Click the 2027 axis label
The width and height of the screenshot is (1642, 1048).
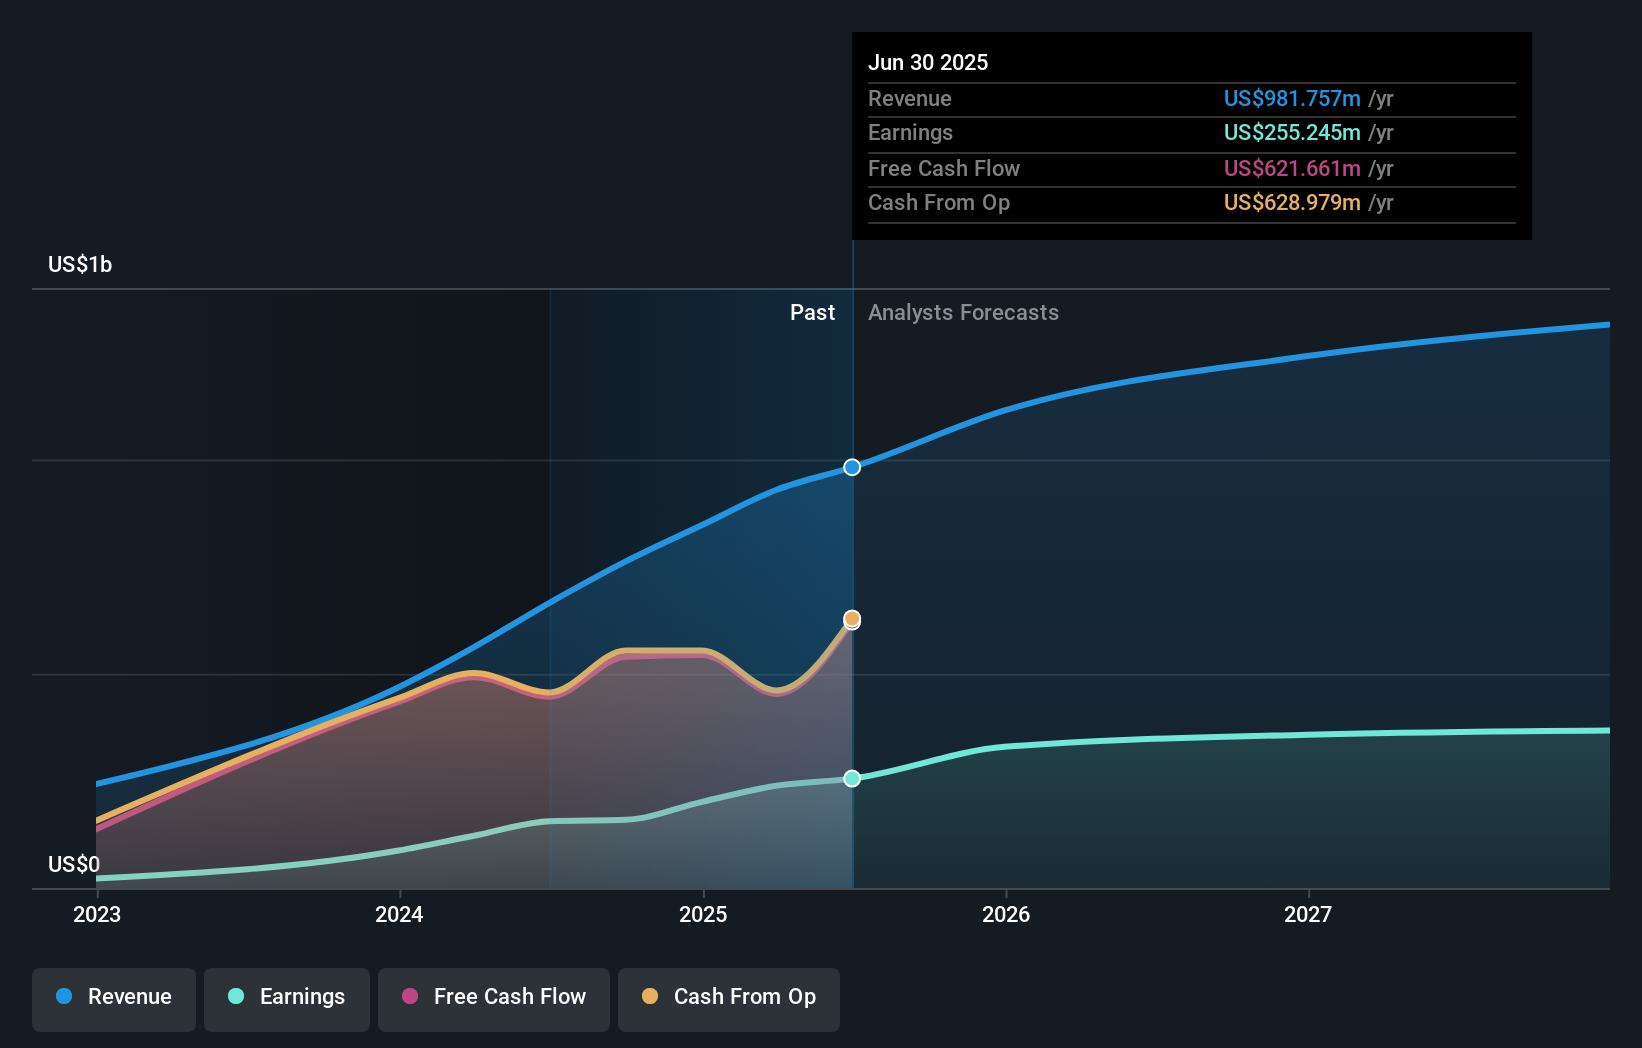point(1310,913)
